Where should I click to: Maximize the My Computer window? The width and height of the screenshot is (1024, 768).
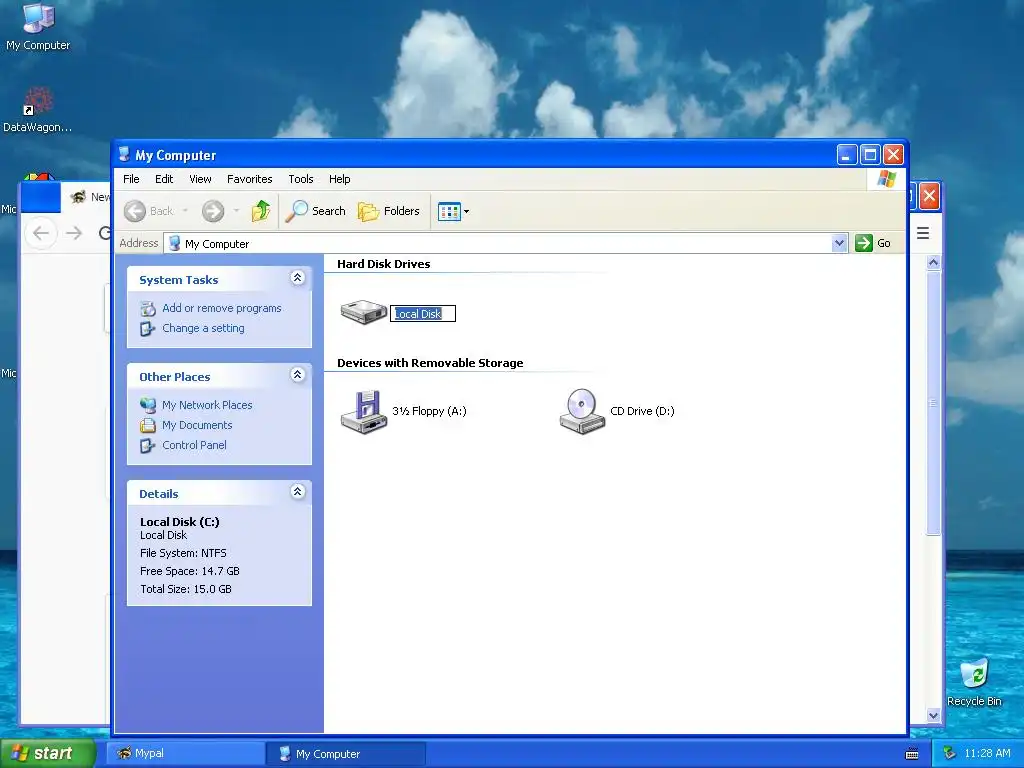[871, 155]
